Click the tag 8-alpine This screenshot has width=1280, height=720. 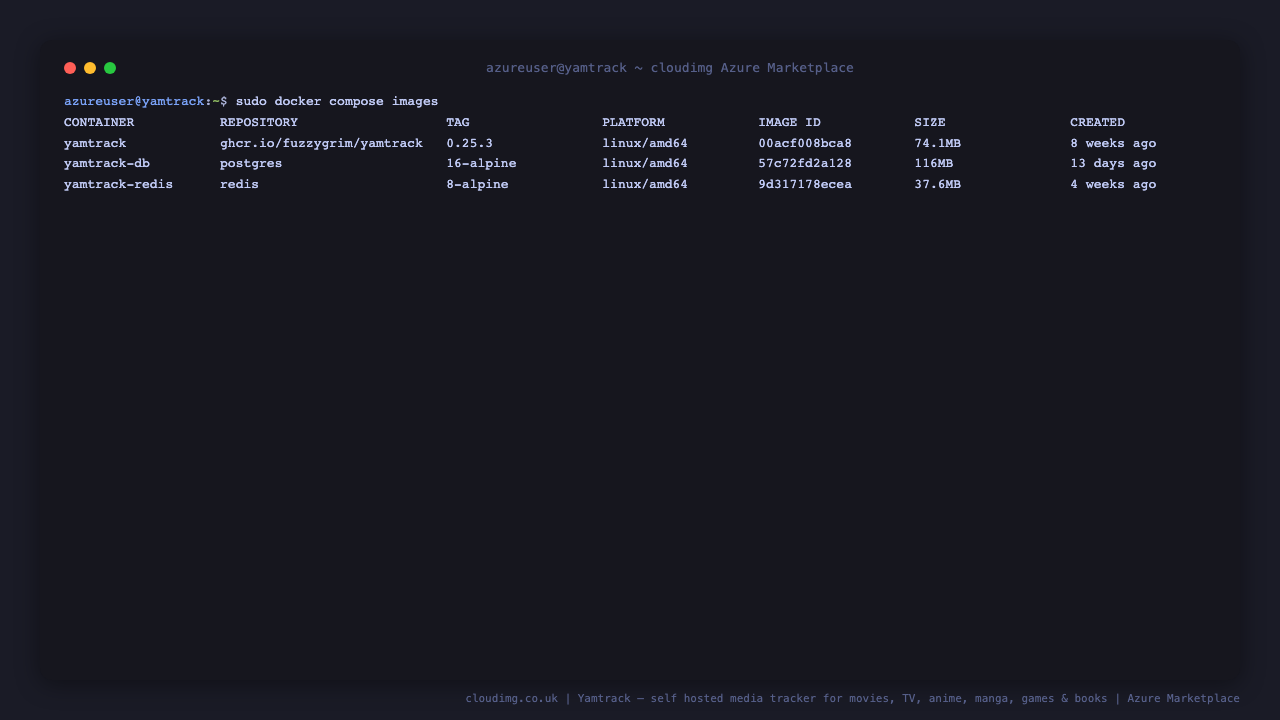(x=477, y=185)
